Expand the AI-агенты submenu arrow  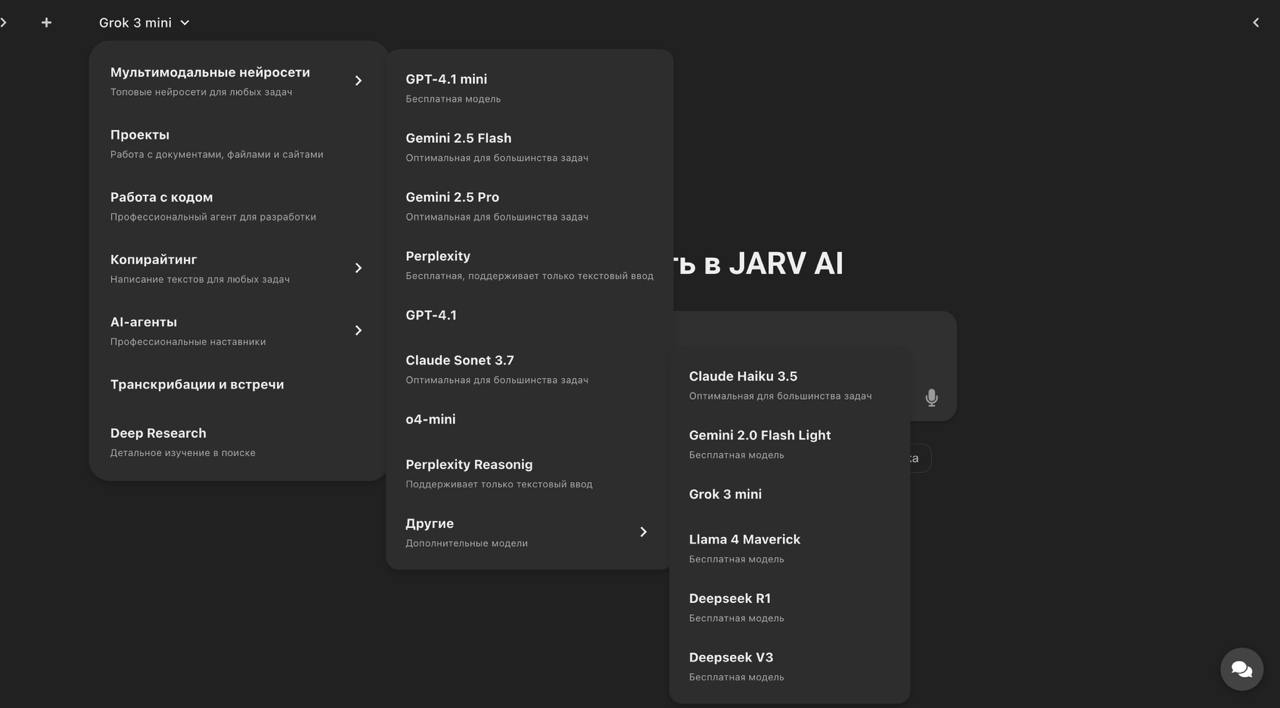(x=358, y=330)
